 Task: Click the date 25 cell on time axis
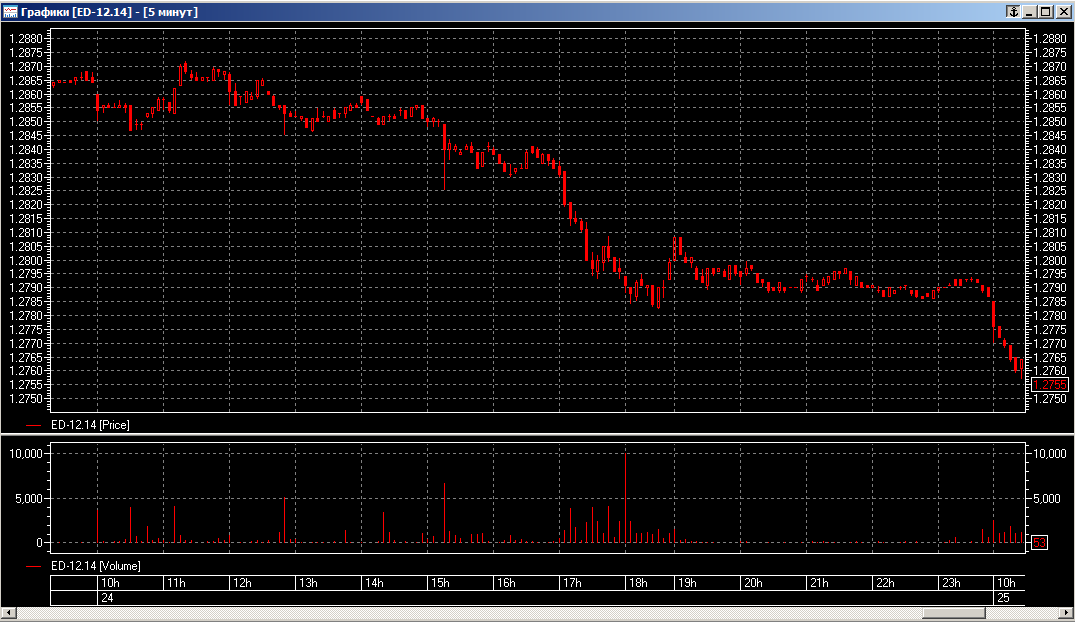[1002, 597]
